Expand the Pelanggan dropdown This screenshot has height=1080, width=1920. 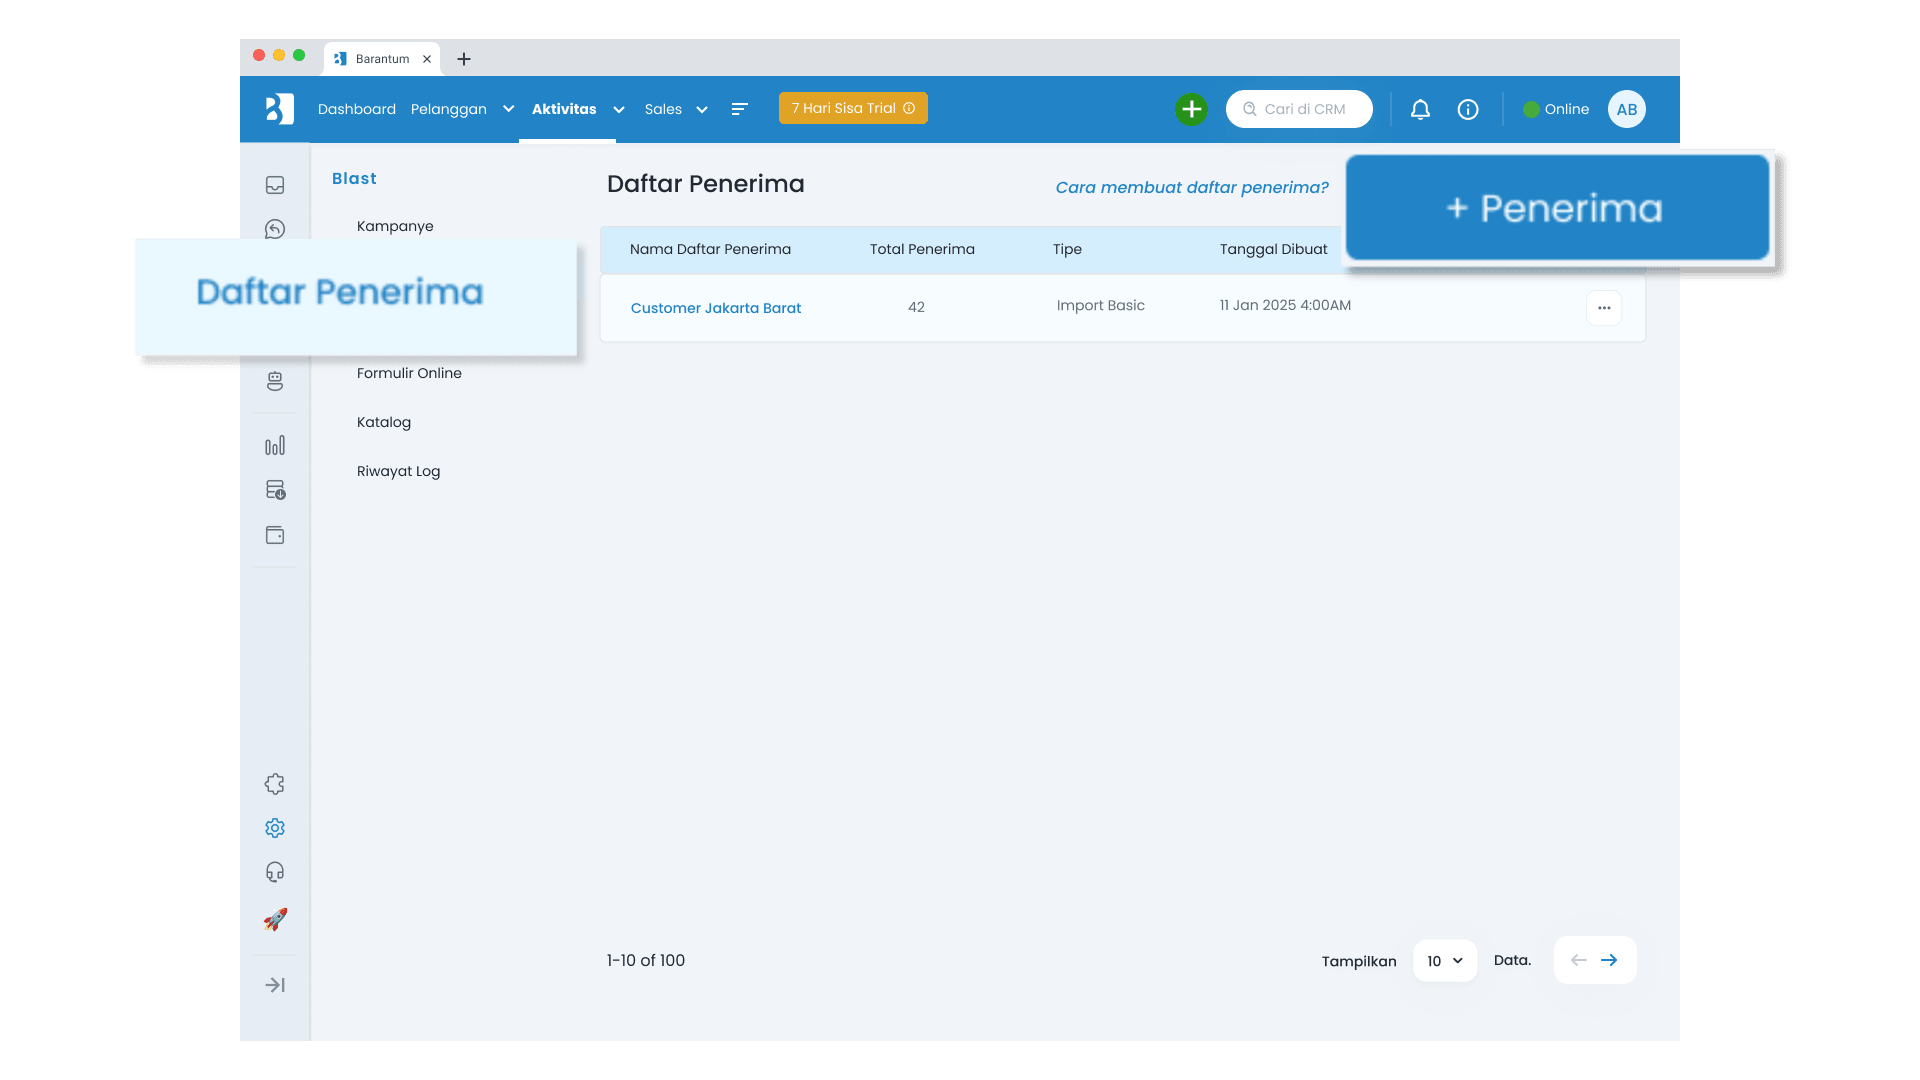pyautogui.click(x=507, y=109)
